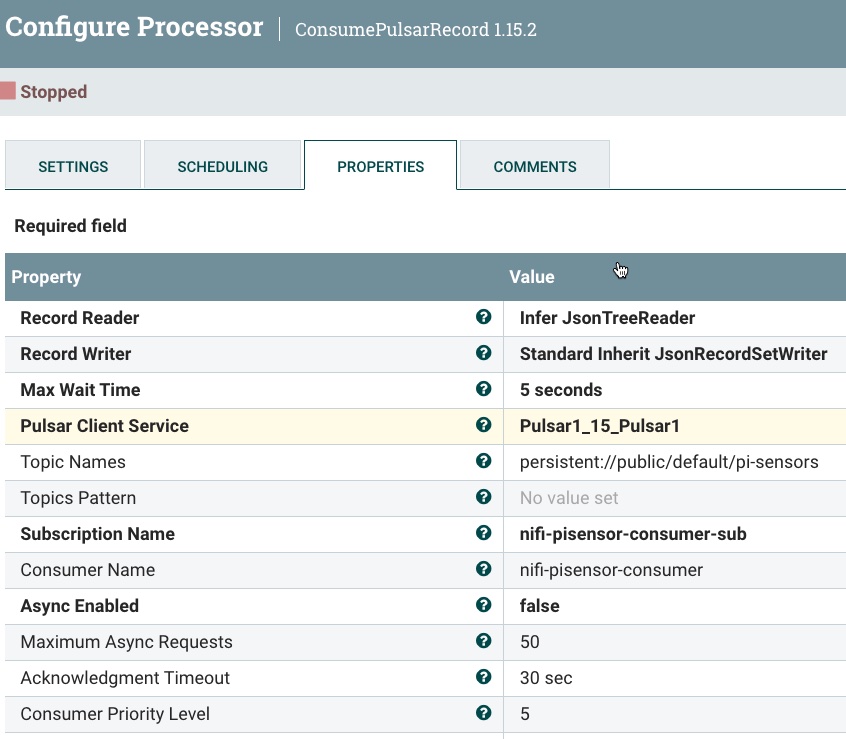The width and height of the screenshot is (846, 739).
Task: Click the Acknowledgment Timeout property name
Action: pos(125,678)
